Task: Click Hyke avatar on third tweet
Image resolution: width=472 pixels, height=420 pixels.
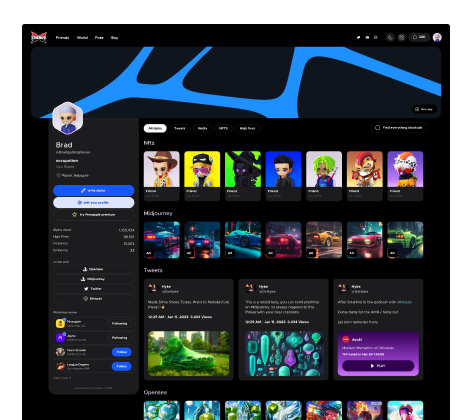Action: click(343, 288)
